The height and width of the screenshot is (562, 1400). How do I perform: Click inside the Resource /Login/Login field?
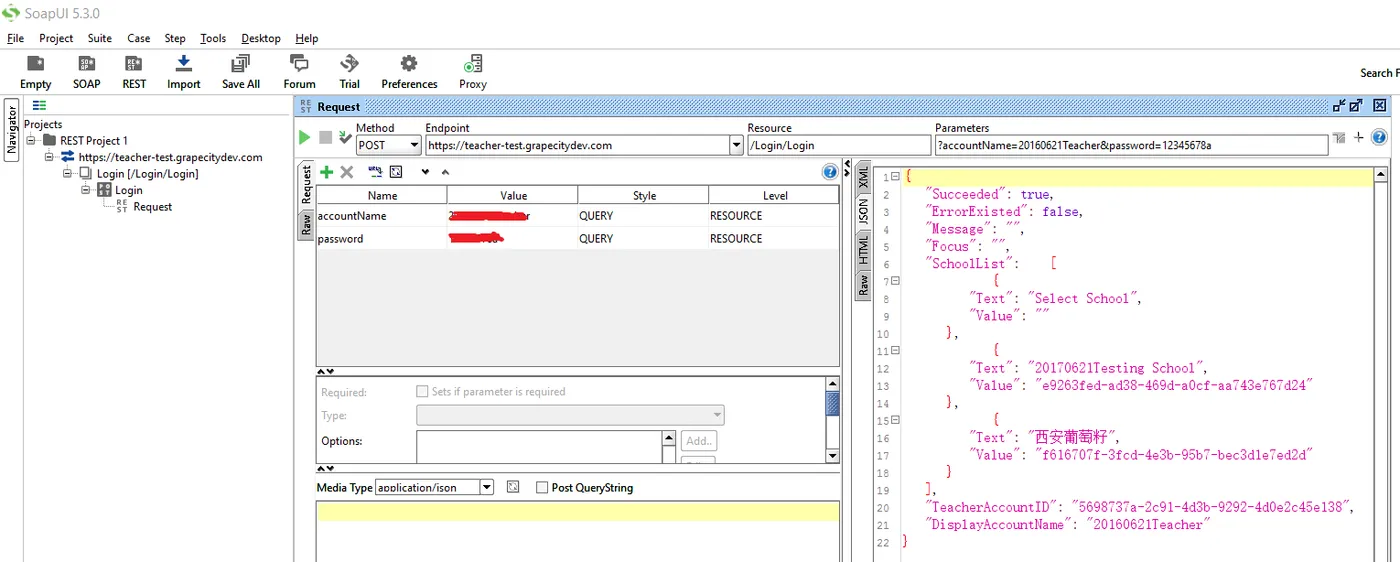(839, 145)
